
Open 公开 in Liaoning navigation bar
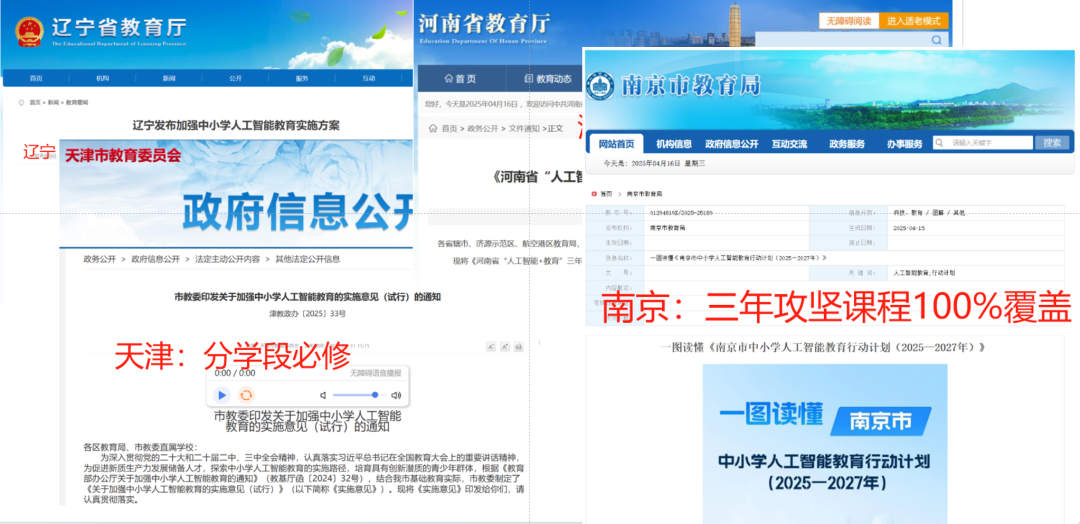point(236,78)
